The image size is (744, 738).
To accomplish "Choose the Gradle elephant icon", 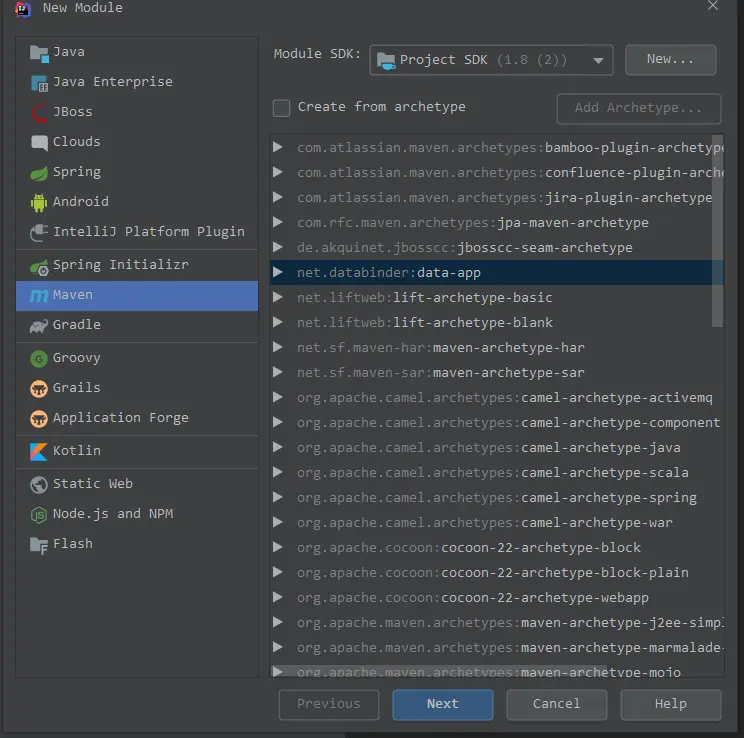I will coord(39,326).
